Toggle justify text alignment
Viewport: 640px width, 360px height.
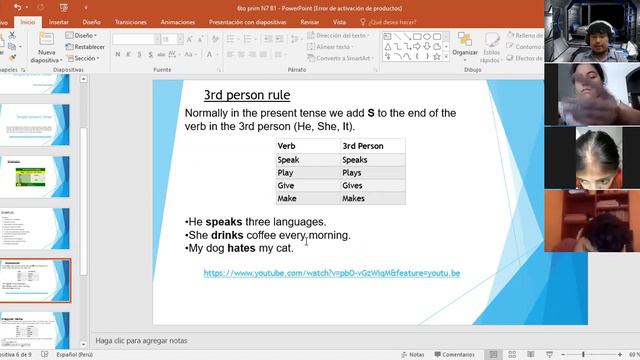263,54
